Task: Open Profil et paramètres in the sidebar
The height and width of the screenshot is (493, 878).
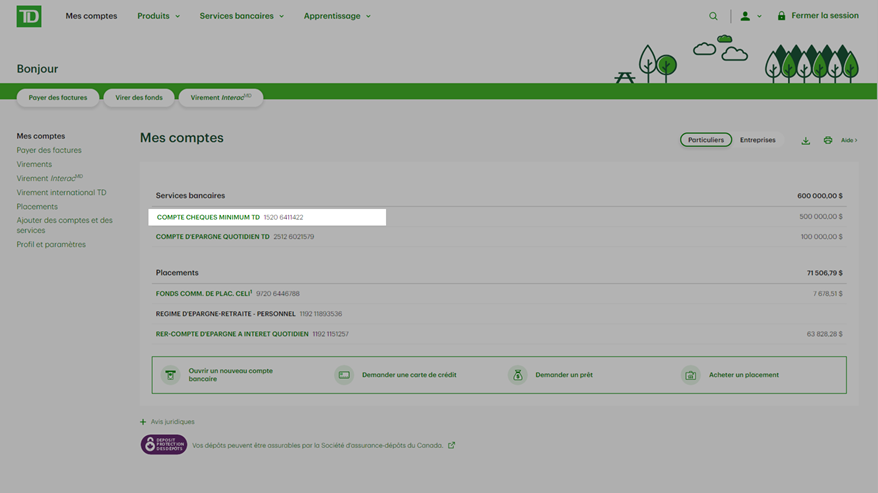Action: (51, 244)
